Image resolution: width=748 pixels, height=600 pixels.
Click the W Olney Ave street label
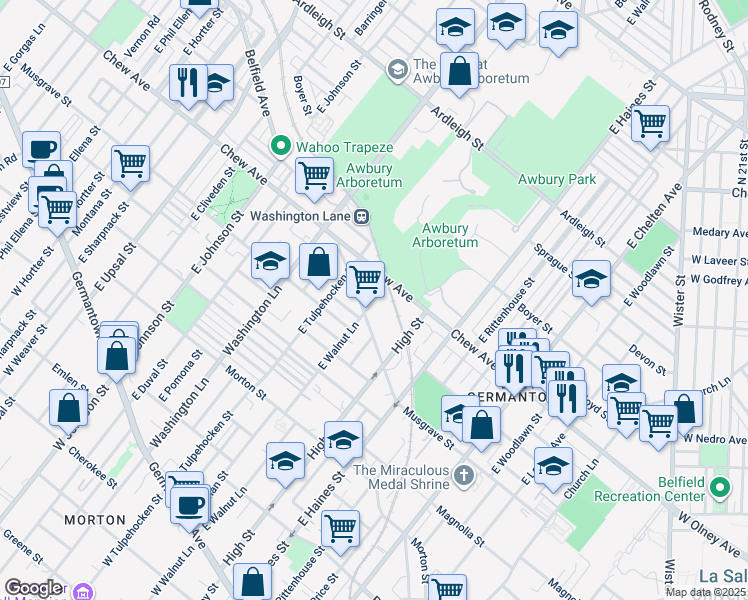pos(708,533)
